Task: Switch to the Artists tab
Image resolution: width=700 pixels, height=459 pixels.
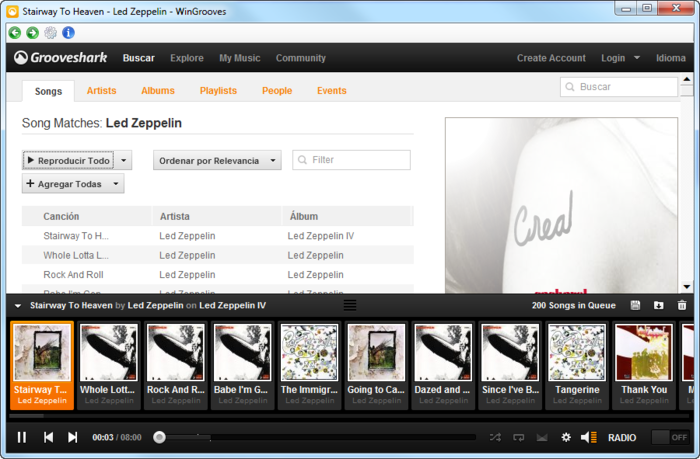Action: (101, 91)
